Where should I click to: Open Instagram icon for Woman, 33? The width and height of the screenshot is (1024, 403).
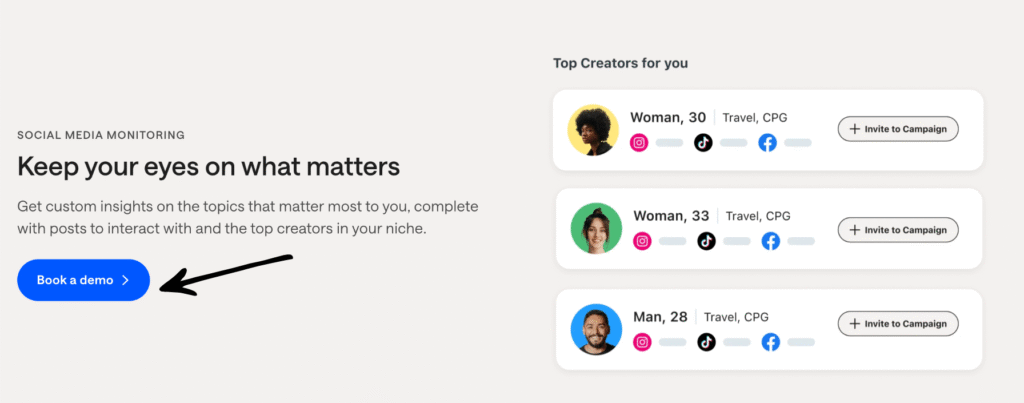643,241
